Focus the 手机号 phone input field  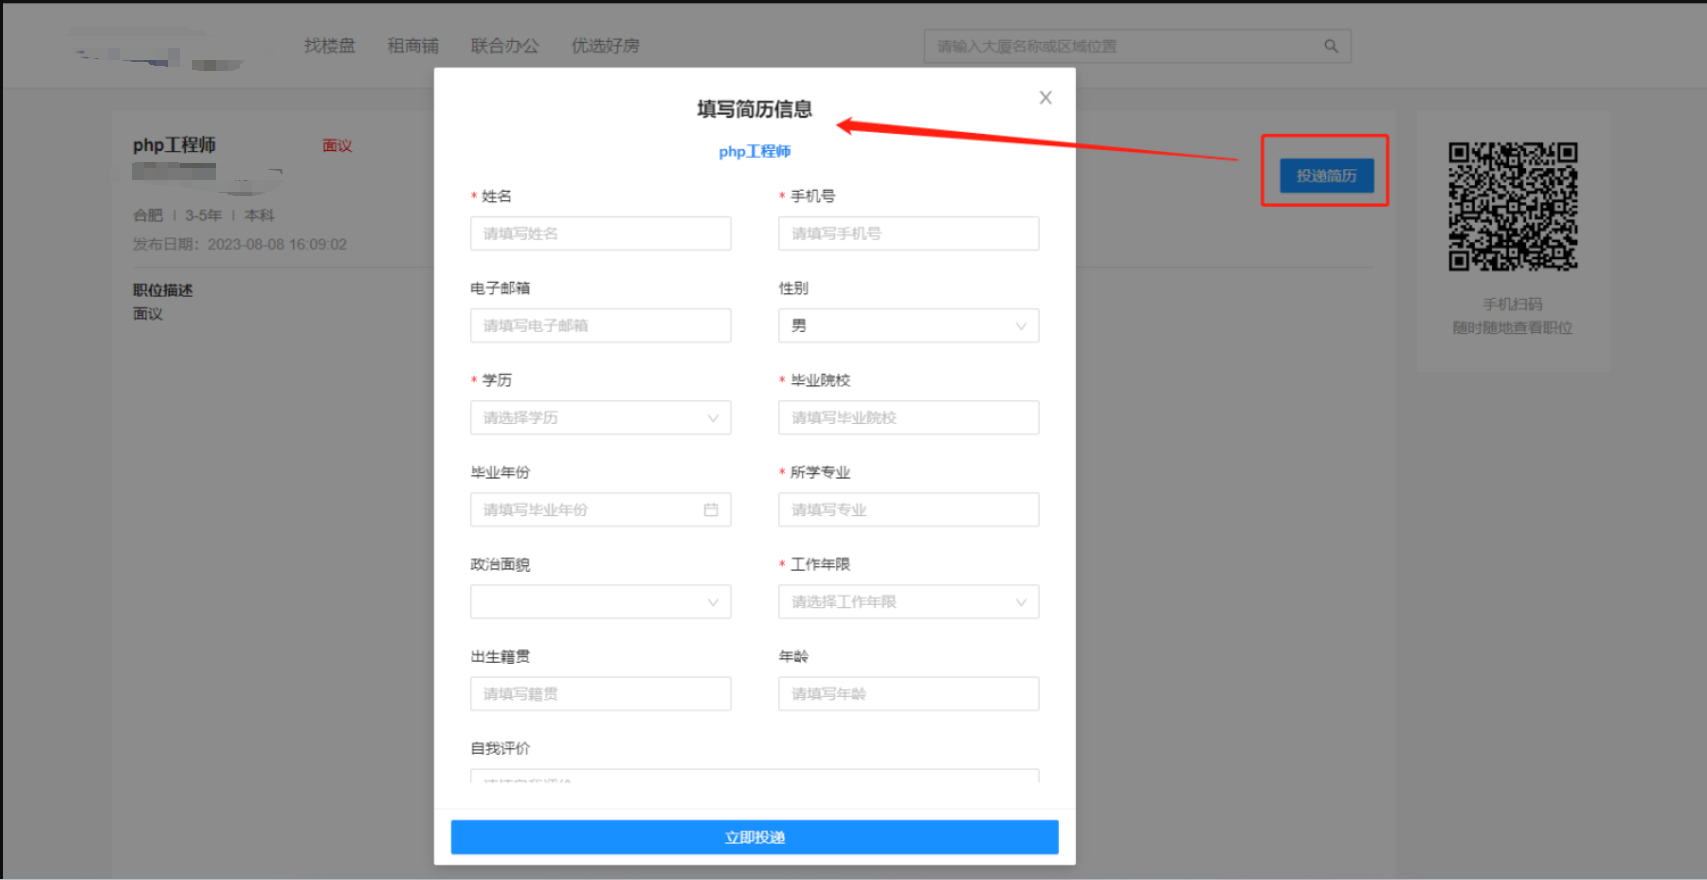click(908, 234)
